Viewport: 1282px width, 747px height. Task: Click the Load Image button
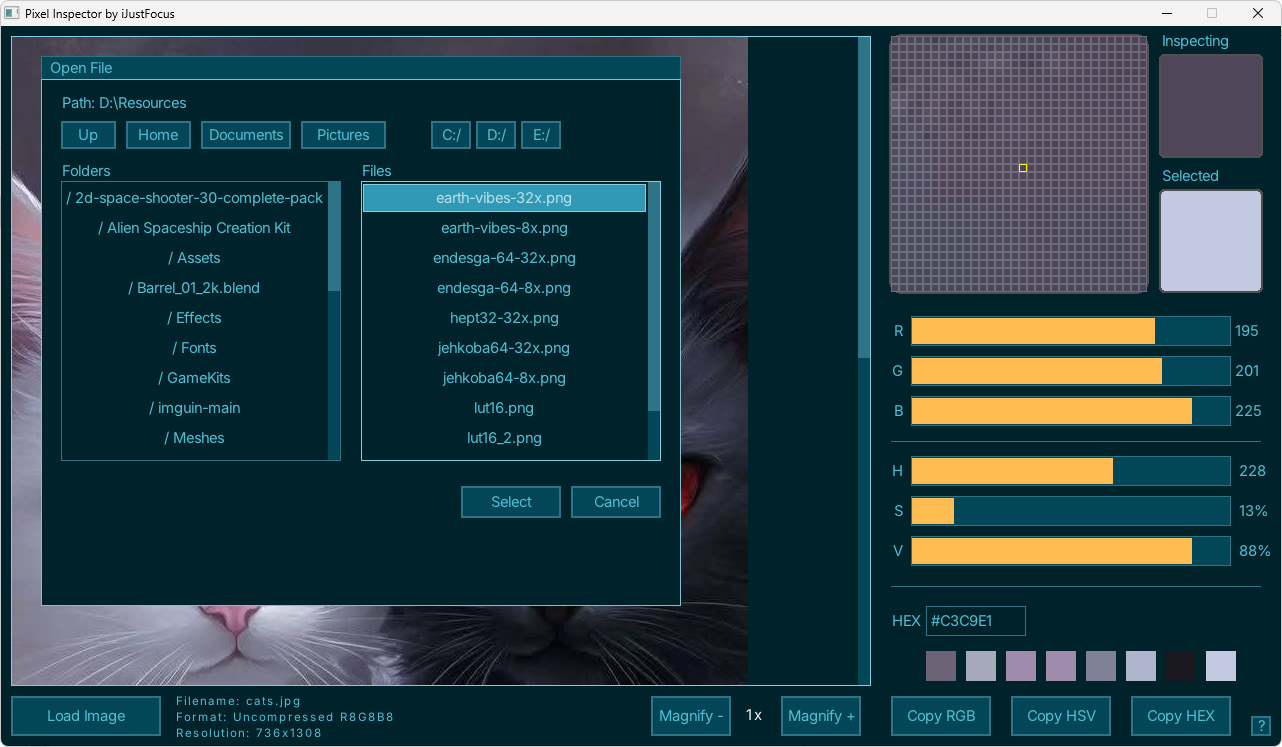coord(86,716)
